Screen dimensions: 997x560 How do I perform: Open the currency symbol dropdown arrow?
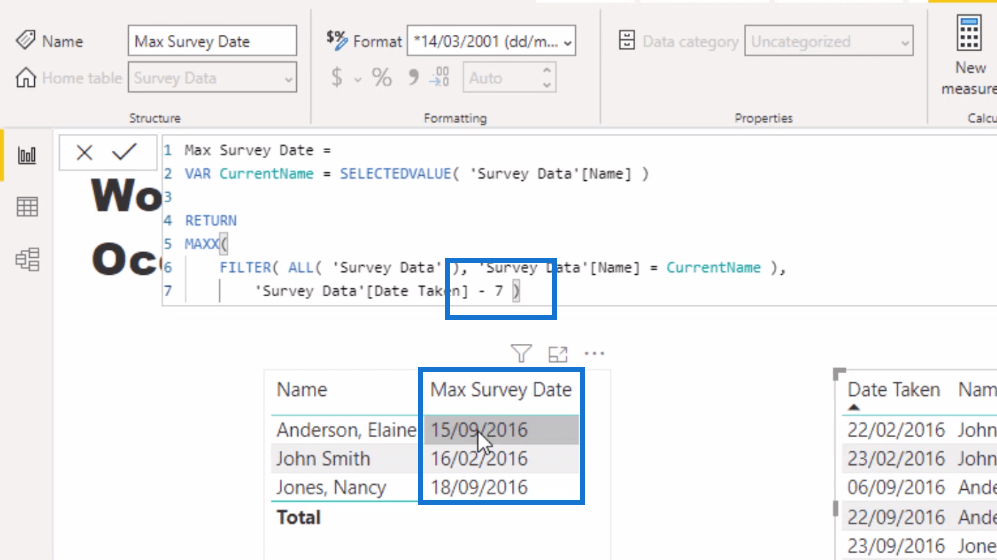pyautogui.click(x=358, y=79)
